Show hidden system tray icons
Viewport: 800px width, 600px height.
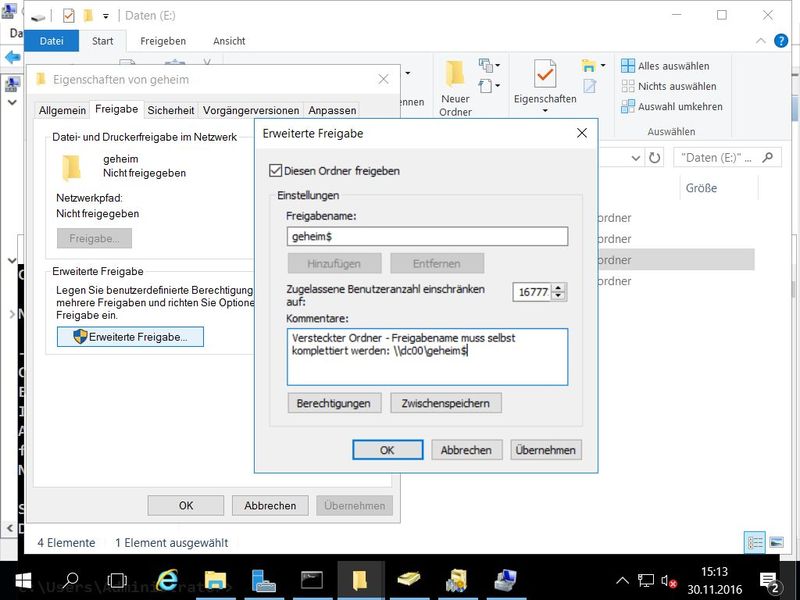(621, 579)
